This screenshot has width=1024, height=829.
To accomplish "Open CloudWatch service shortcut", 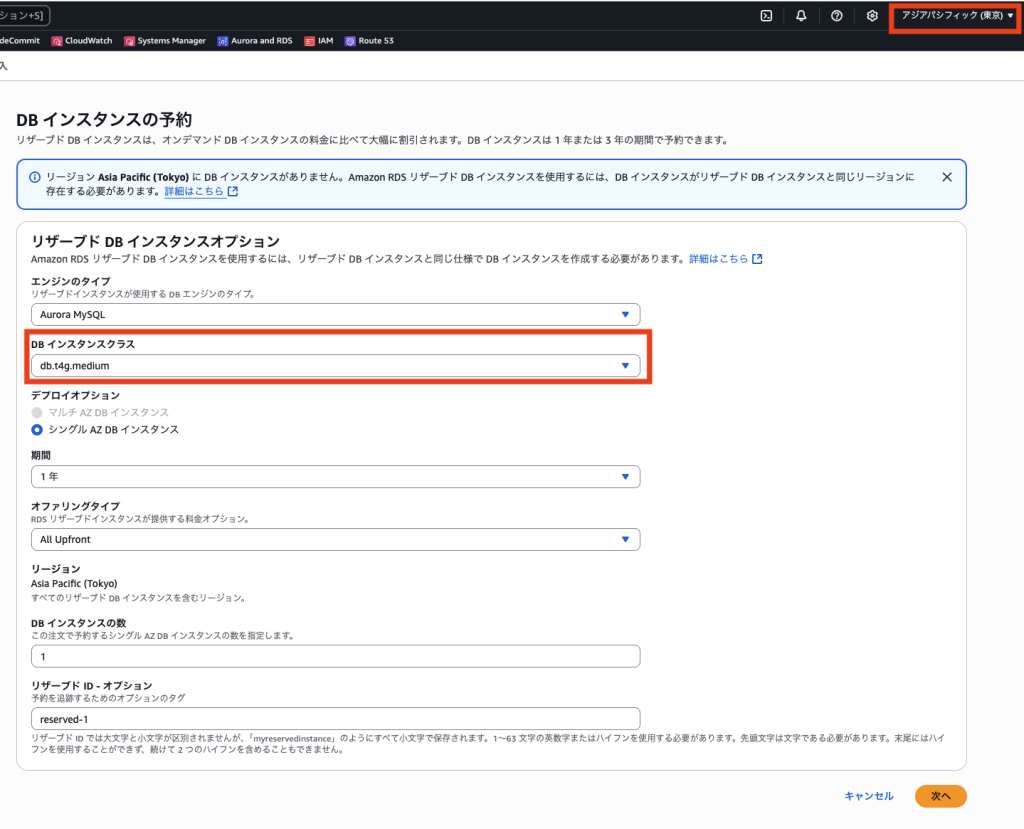I will point(82,41).
